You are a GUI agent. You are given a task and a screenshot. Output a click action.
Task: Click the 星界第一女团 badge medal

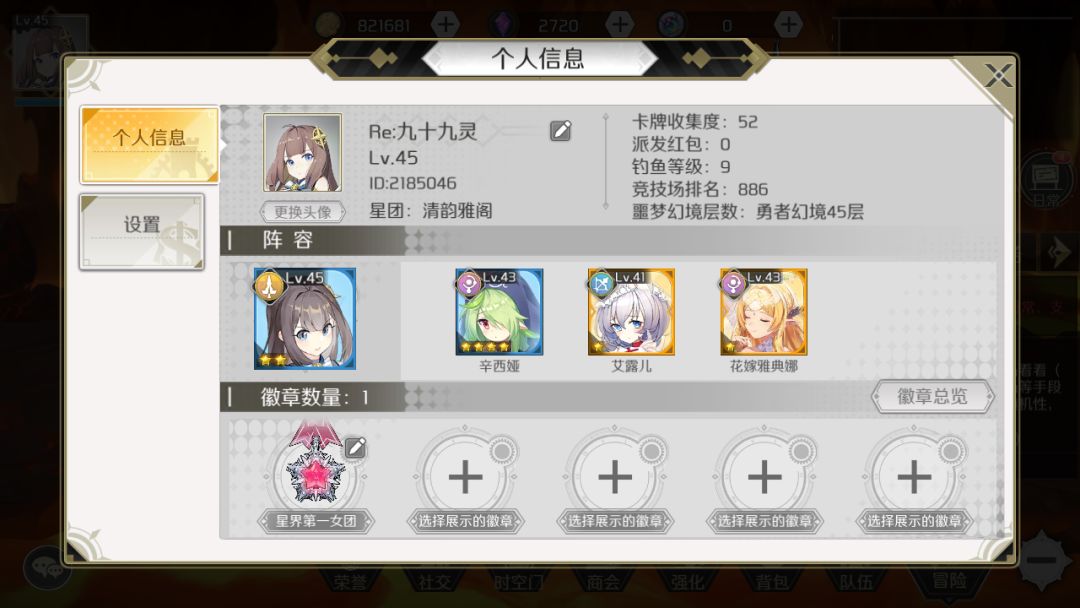[315, 468]
